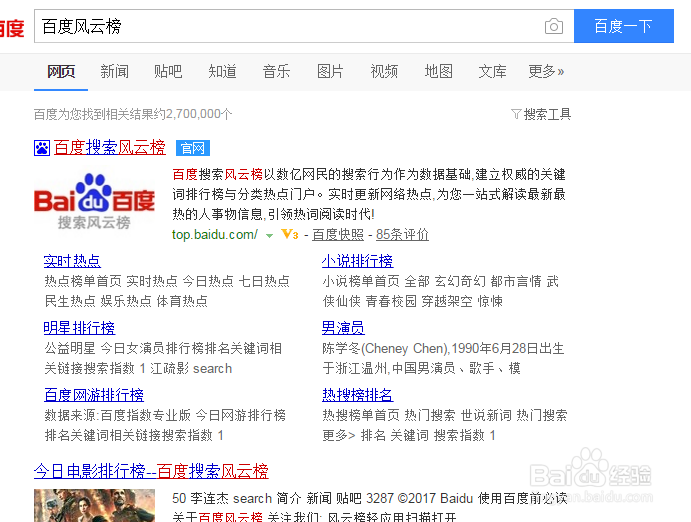The height and width of the screenshot is (522, 691).
Task: Open the 男演员 sublink
Action: pyautogui.click(x=343, y=328)
